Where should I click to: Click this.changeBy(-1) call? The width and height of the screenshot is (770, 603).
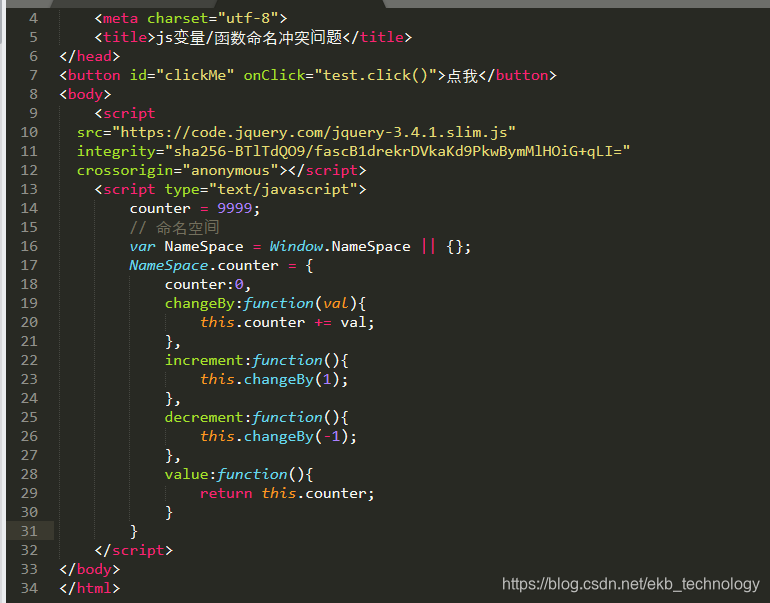tap(274, 437)
